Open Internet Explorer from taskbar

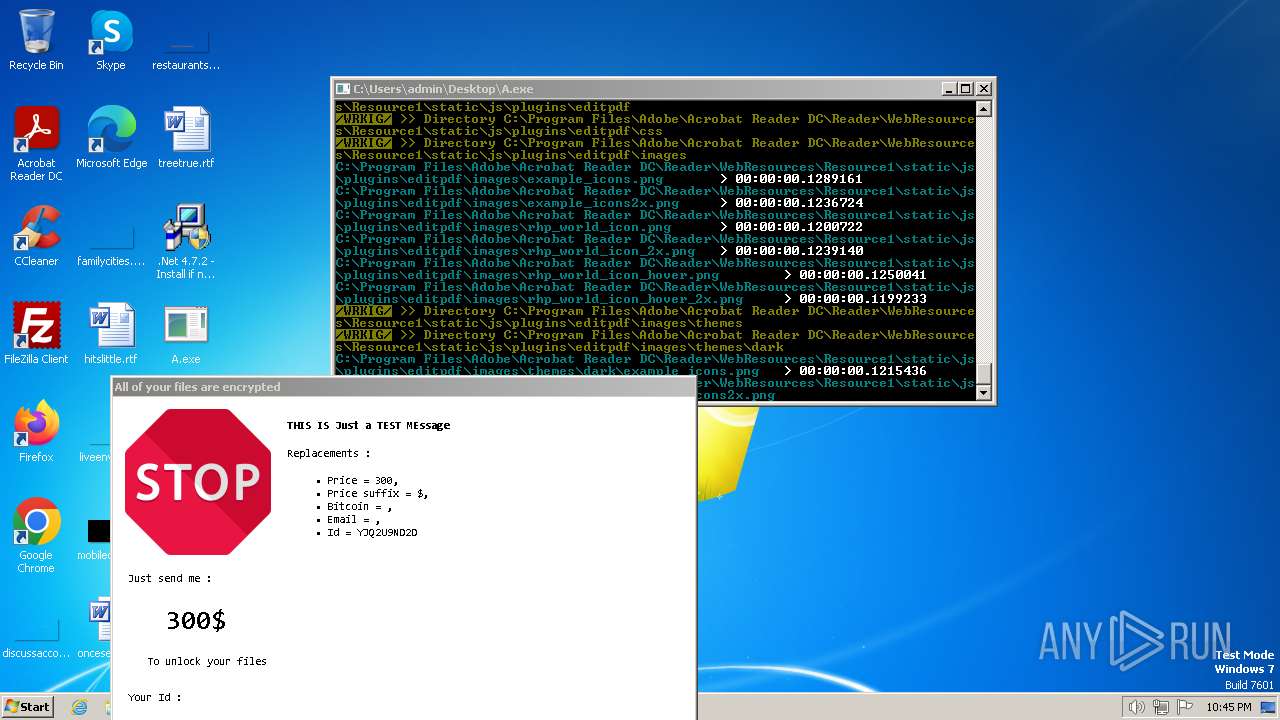coord(79,707)
